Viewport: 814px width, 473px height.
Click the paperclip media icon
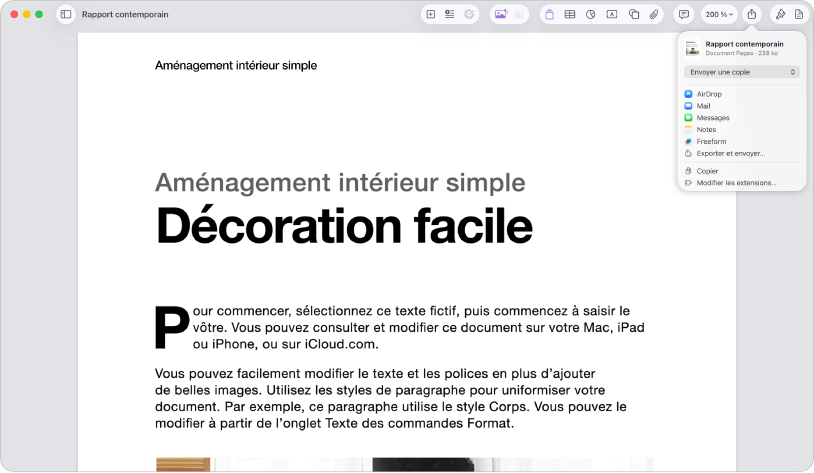coord(654,15)
